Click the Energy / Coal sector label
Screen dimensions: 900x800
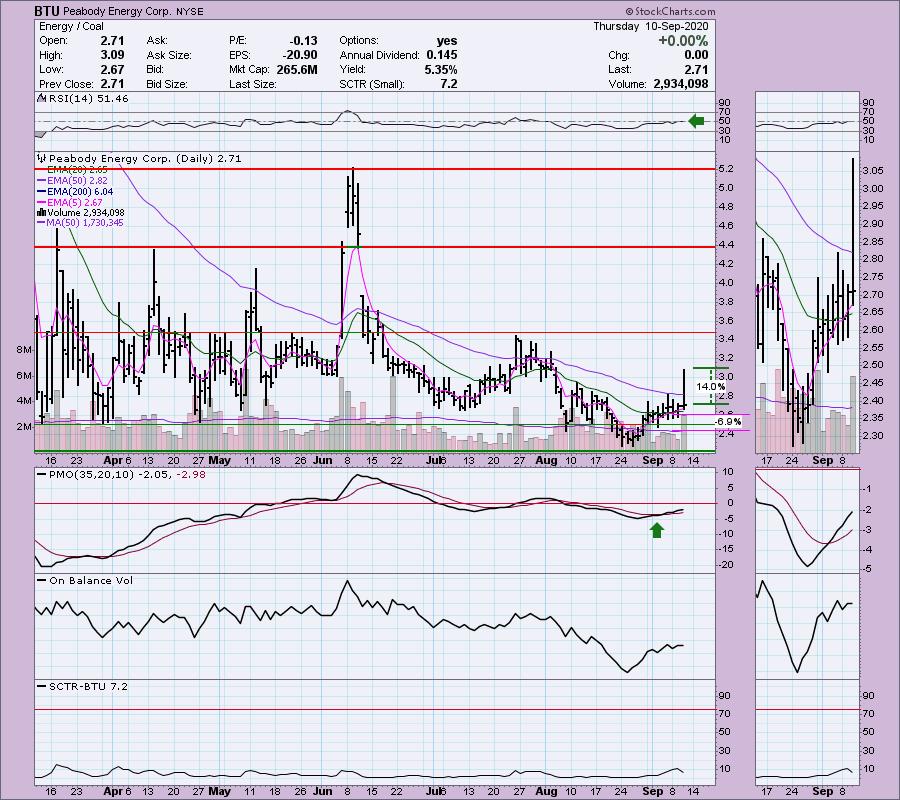(71, 26)
